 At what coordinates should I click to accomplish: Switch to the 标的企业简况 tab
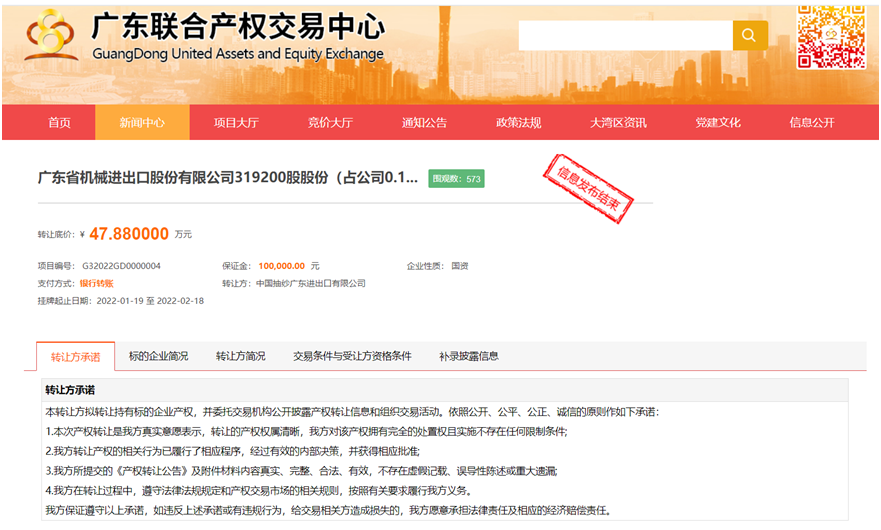[x=158, y=356]
